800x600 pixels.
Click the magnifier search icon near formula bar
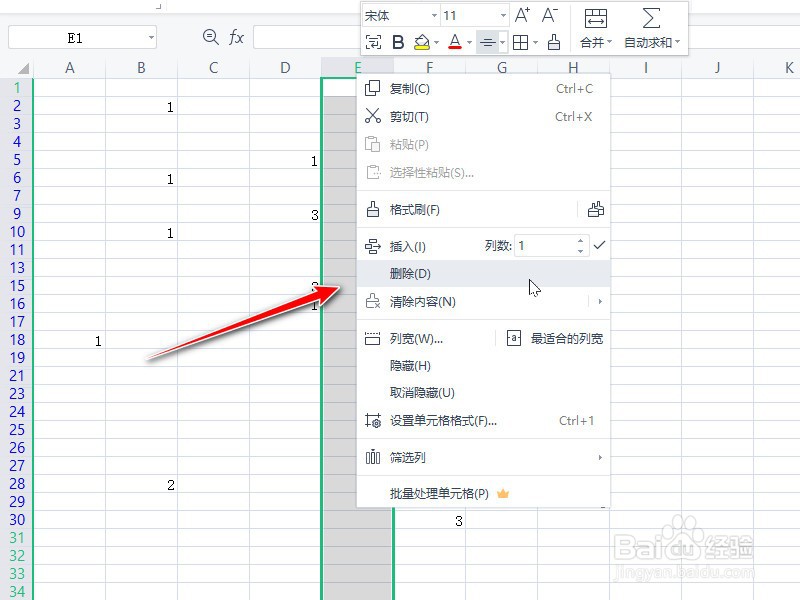209,36
